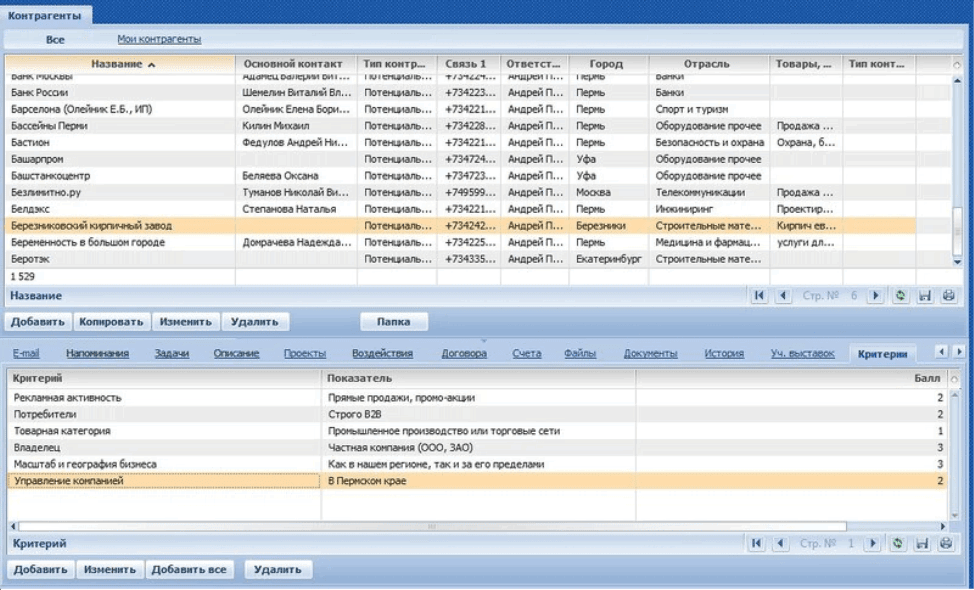Go to next page of the contractors list

(876, 296)
